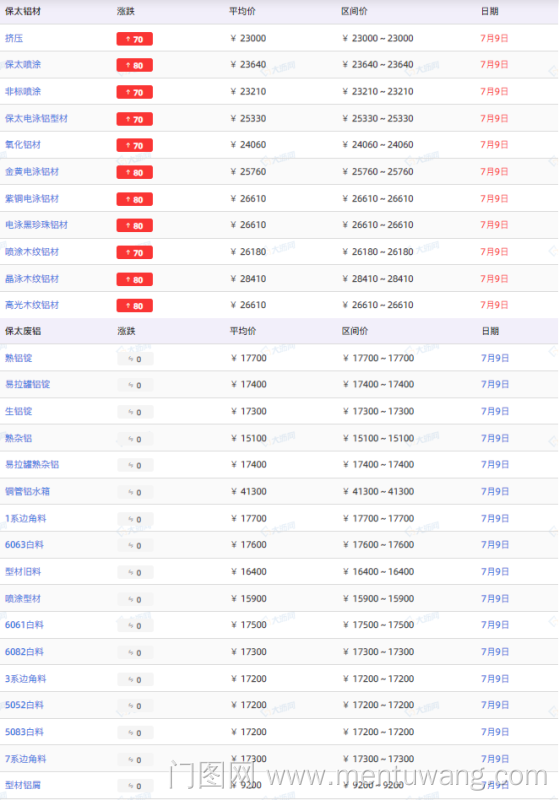Click the gray 0 change badge for 易拉罐铝锭
The image size is (559, 800).
click(x=135, y=385)
